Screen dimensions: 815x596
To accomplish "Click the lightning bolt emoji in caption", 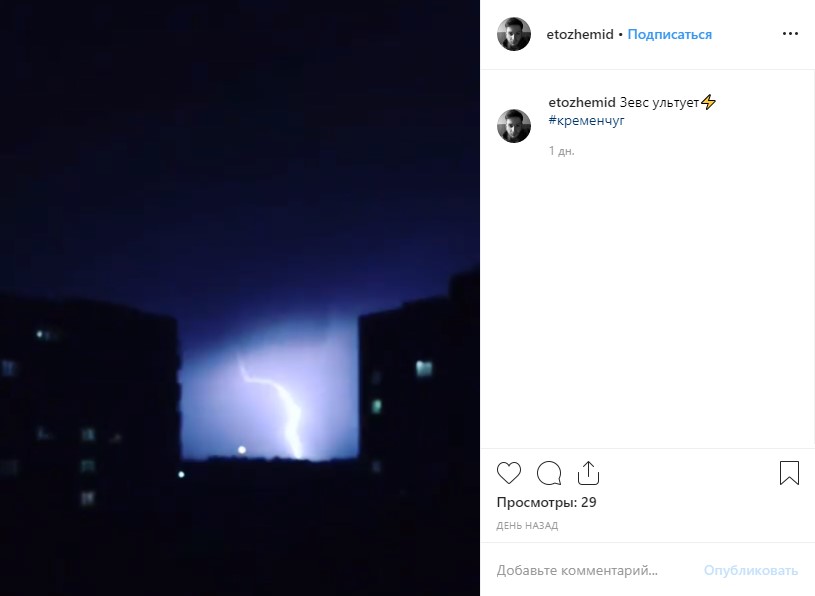I will (x=708, y=102).
